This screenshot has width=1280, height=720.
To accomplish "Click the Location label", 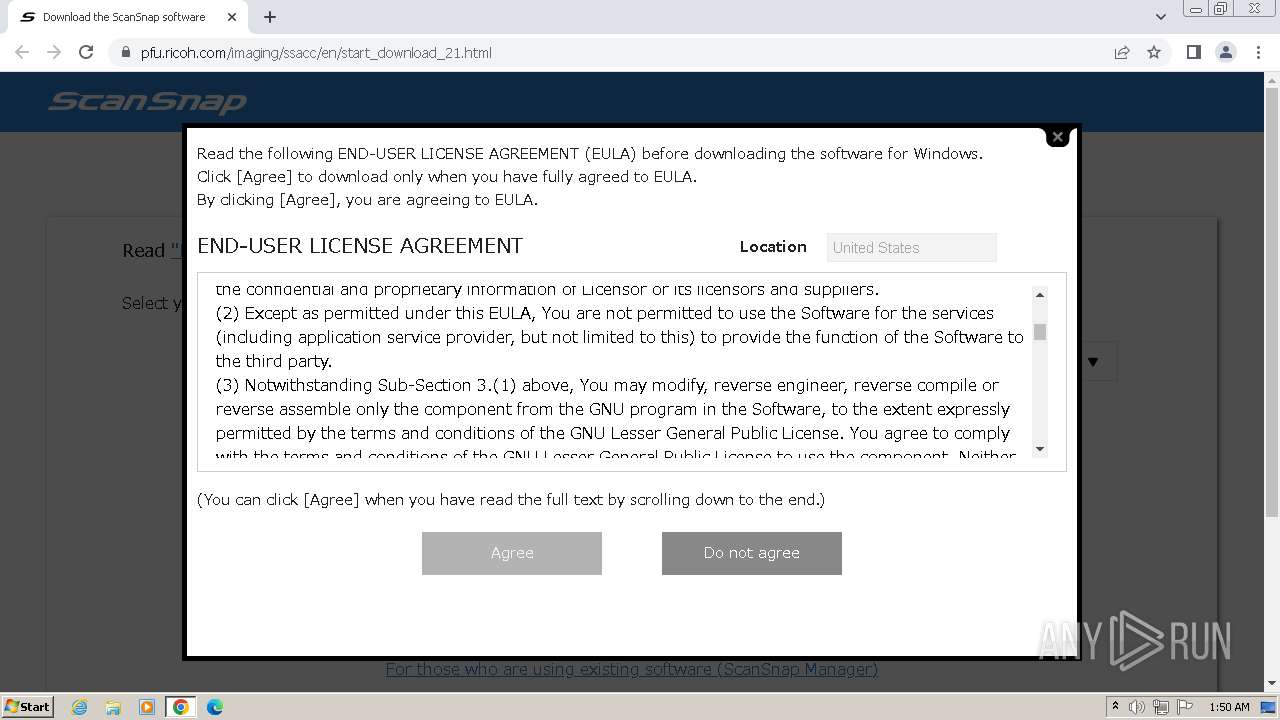I will pos(773,247).
